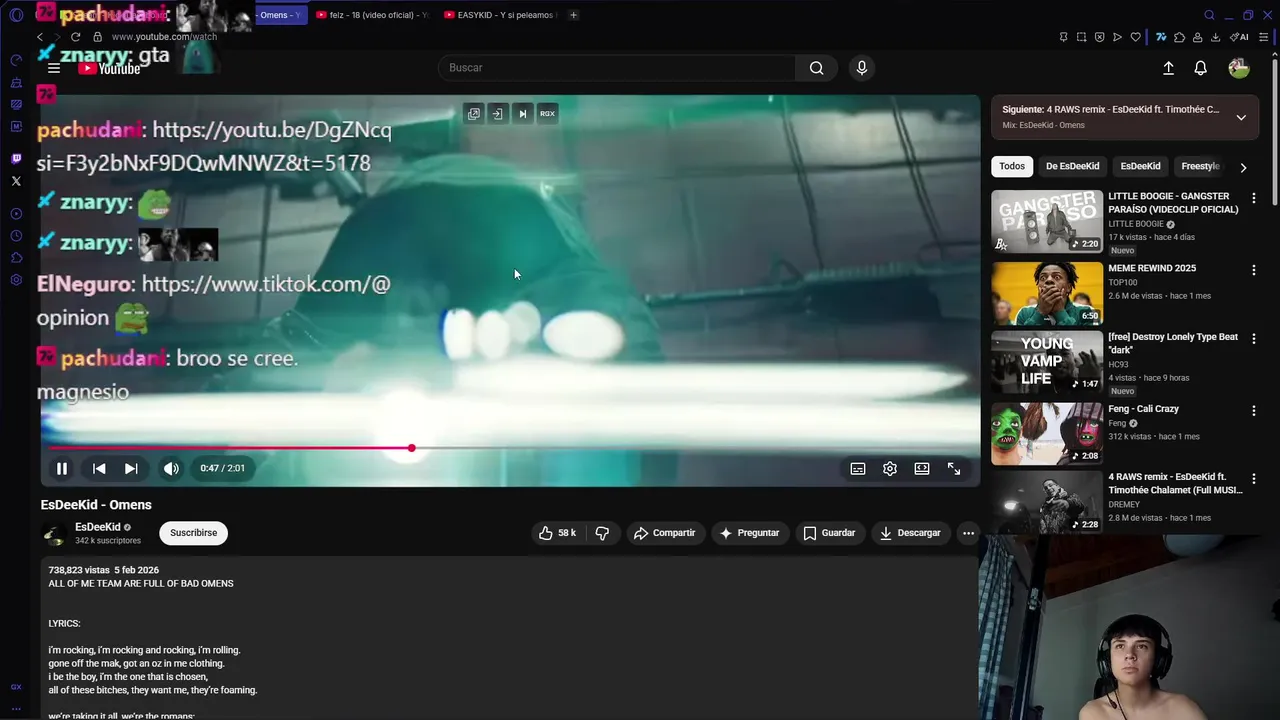
Task: Click the www.youtube.com/watch address bar
Action: coord(164,37)
